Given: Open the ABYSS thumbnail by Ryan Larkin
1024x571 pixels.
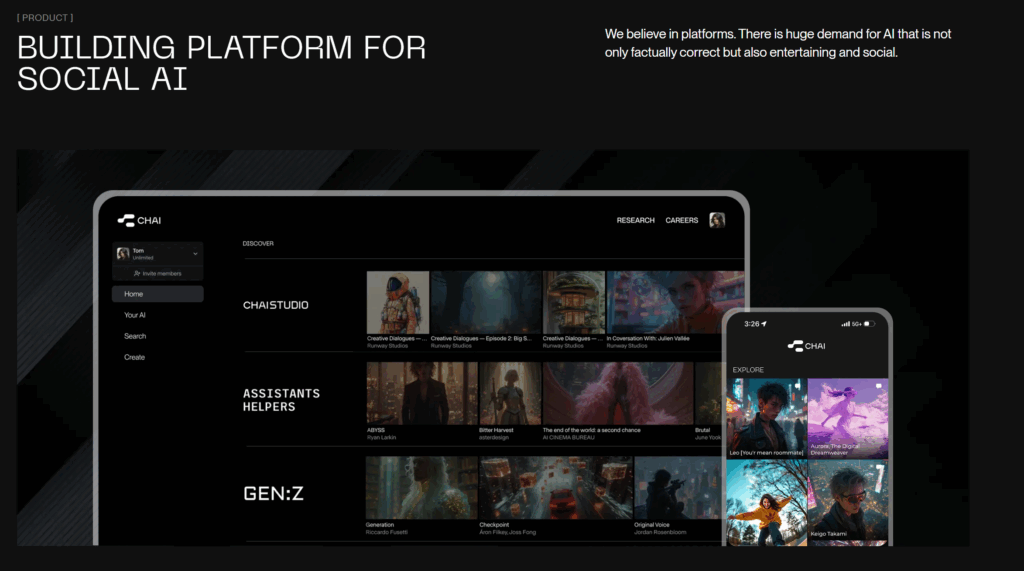Looking at the screenshot, I should pos(421,393).
